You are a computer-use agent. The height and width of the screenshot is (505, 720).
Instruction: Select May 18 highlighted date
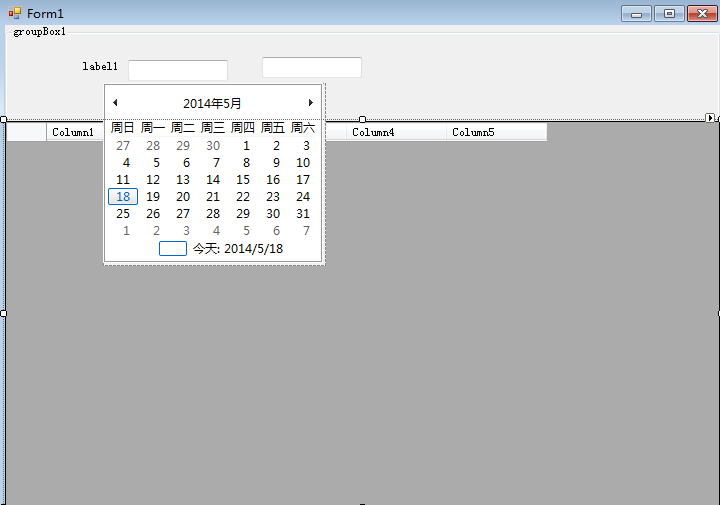coord(123,196)
